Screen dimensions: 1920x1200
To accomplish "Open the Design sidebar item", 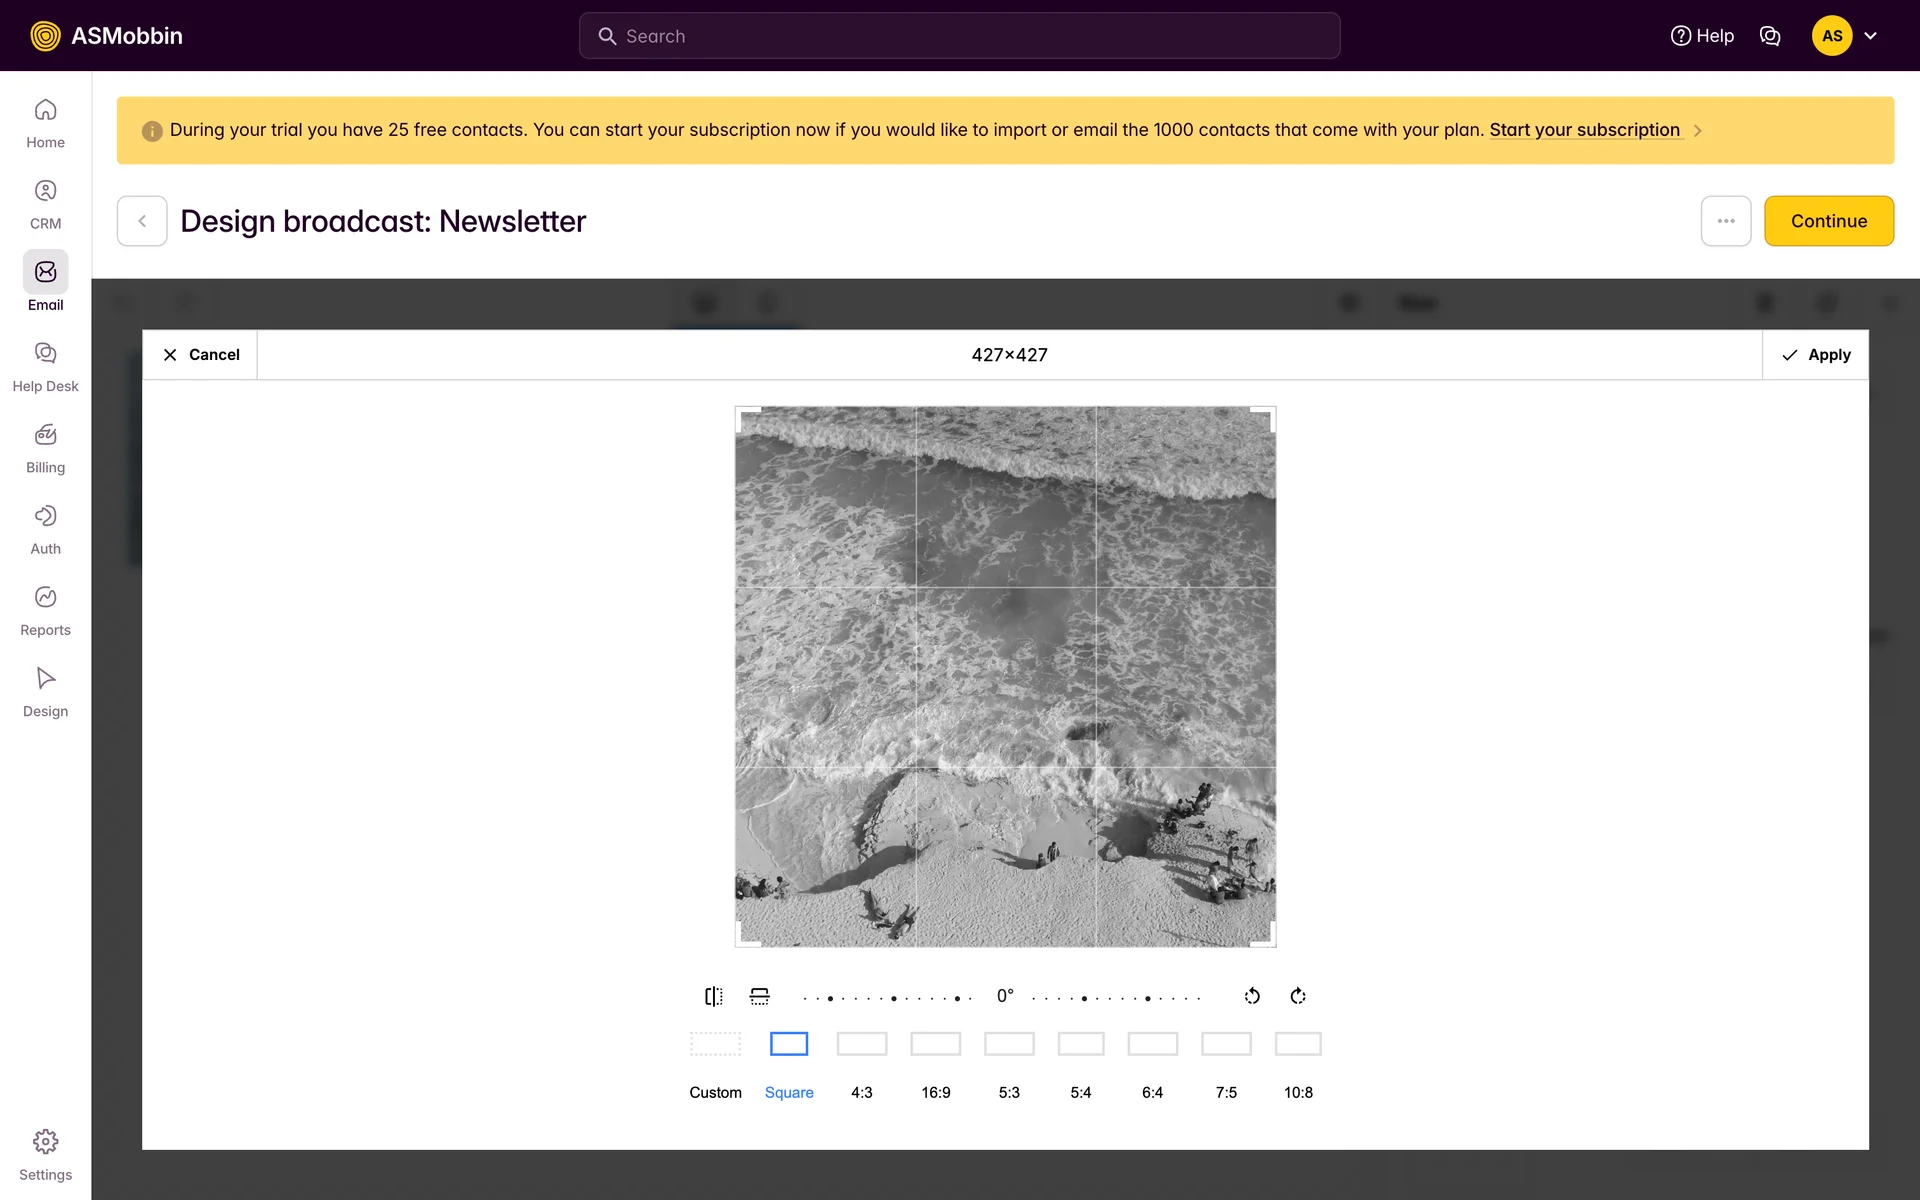I will click(45, 692).
